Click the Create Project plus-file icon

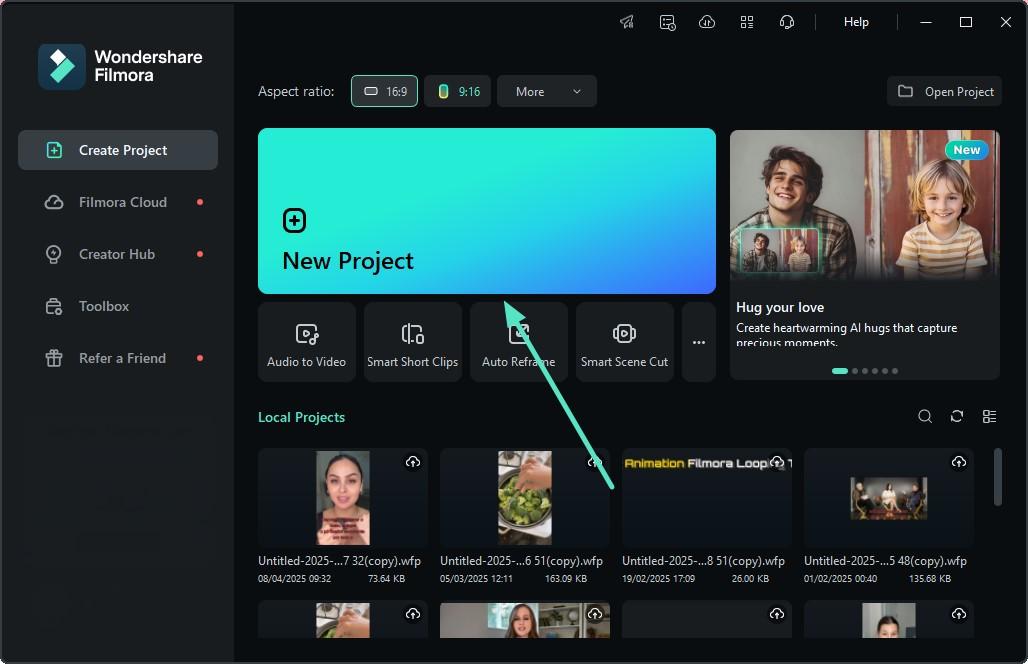(x=54, y=150)
